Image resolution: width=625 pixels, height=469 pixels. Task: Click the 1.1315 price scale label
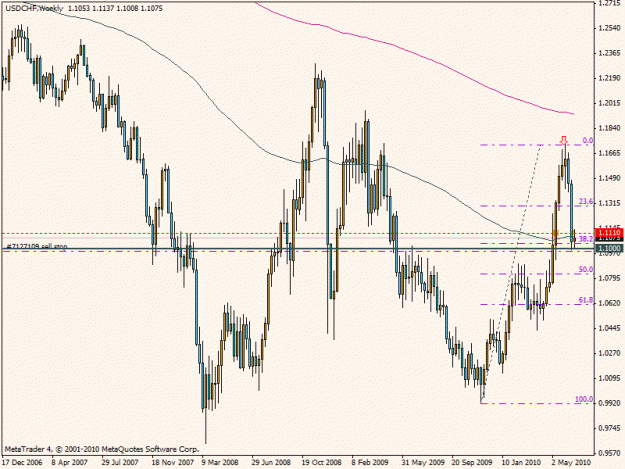[610, 203]
